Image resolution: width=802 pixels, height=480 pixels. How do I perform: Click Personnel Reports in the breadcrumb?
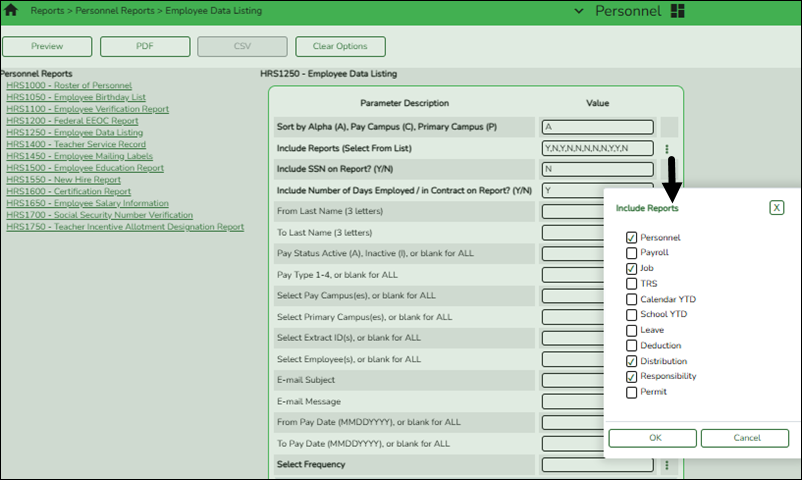[x=115, y=11]
